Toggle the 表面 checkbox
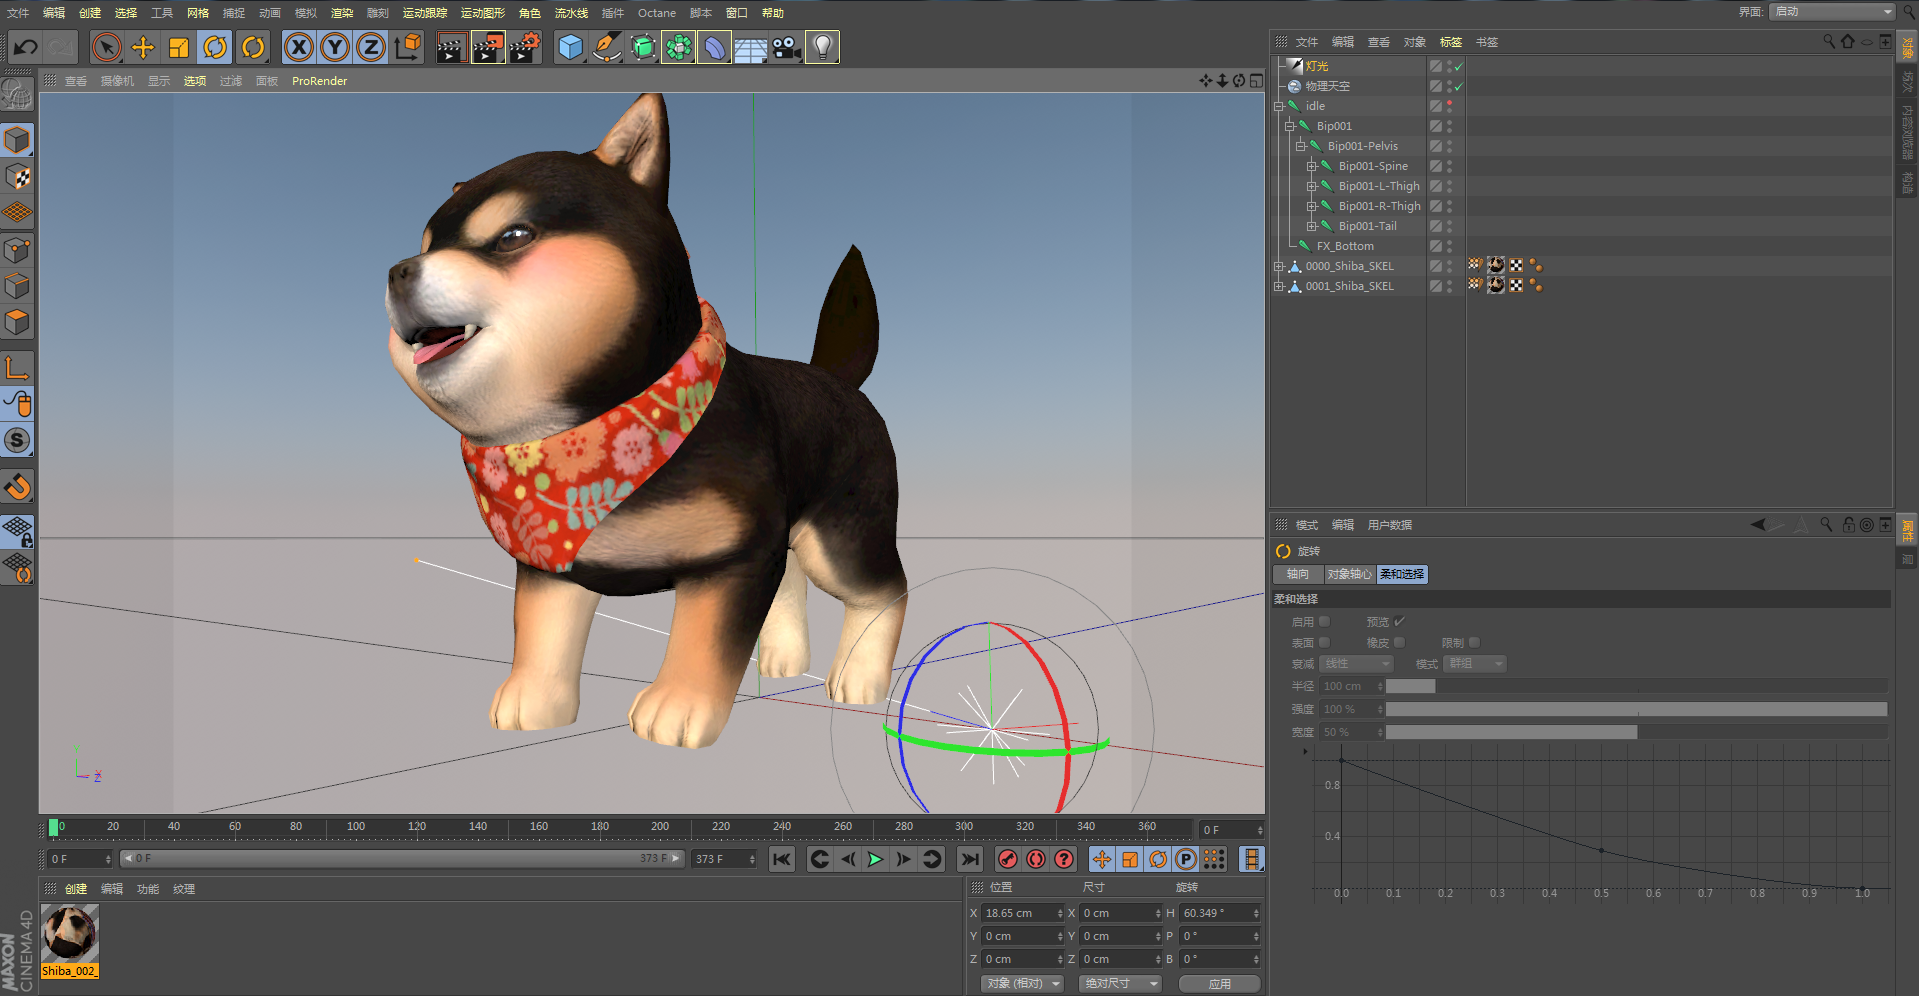 pyautogui.click(x=1324, y=643)
